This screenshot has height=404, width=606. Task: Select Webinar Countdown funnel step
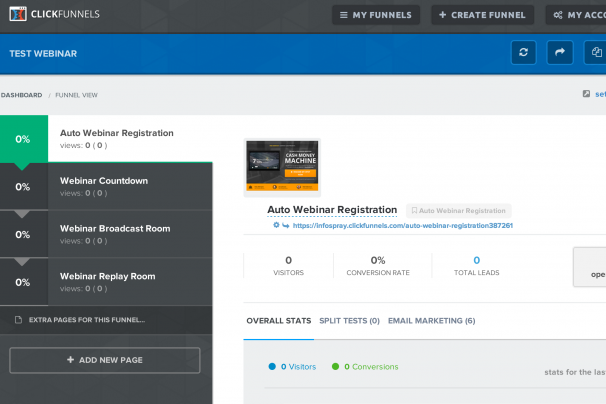pos(106,186)
